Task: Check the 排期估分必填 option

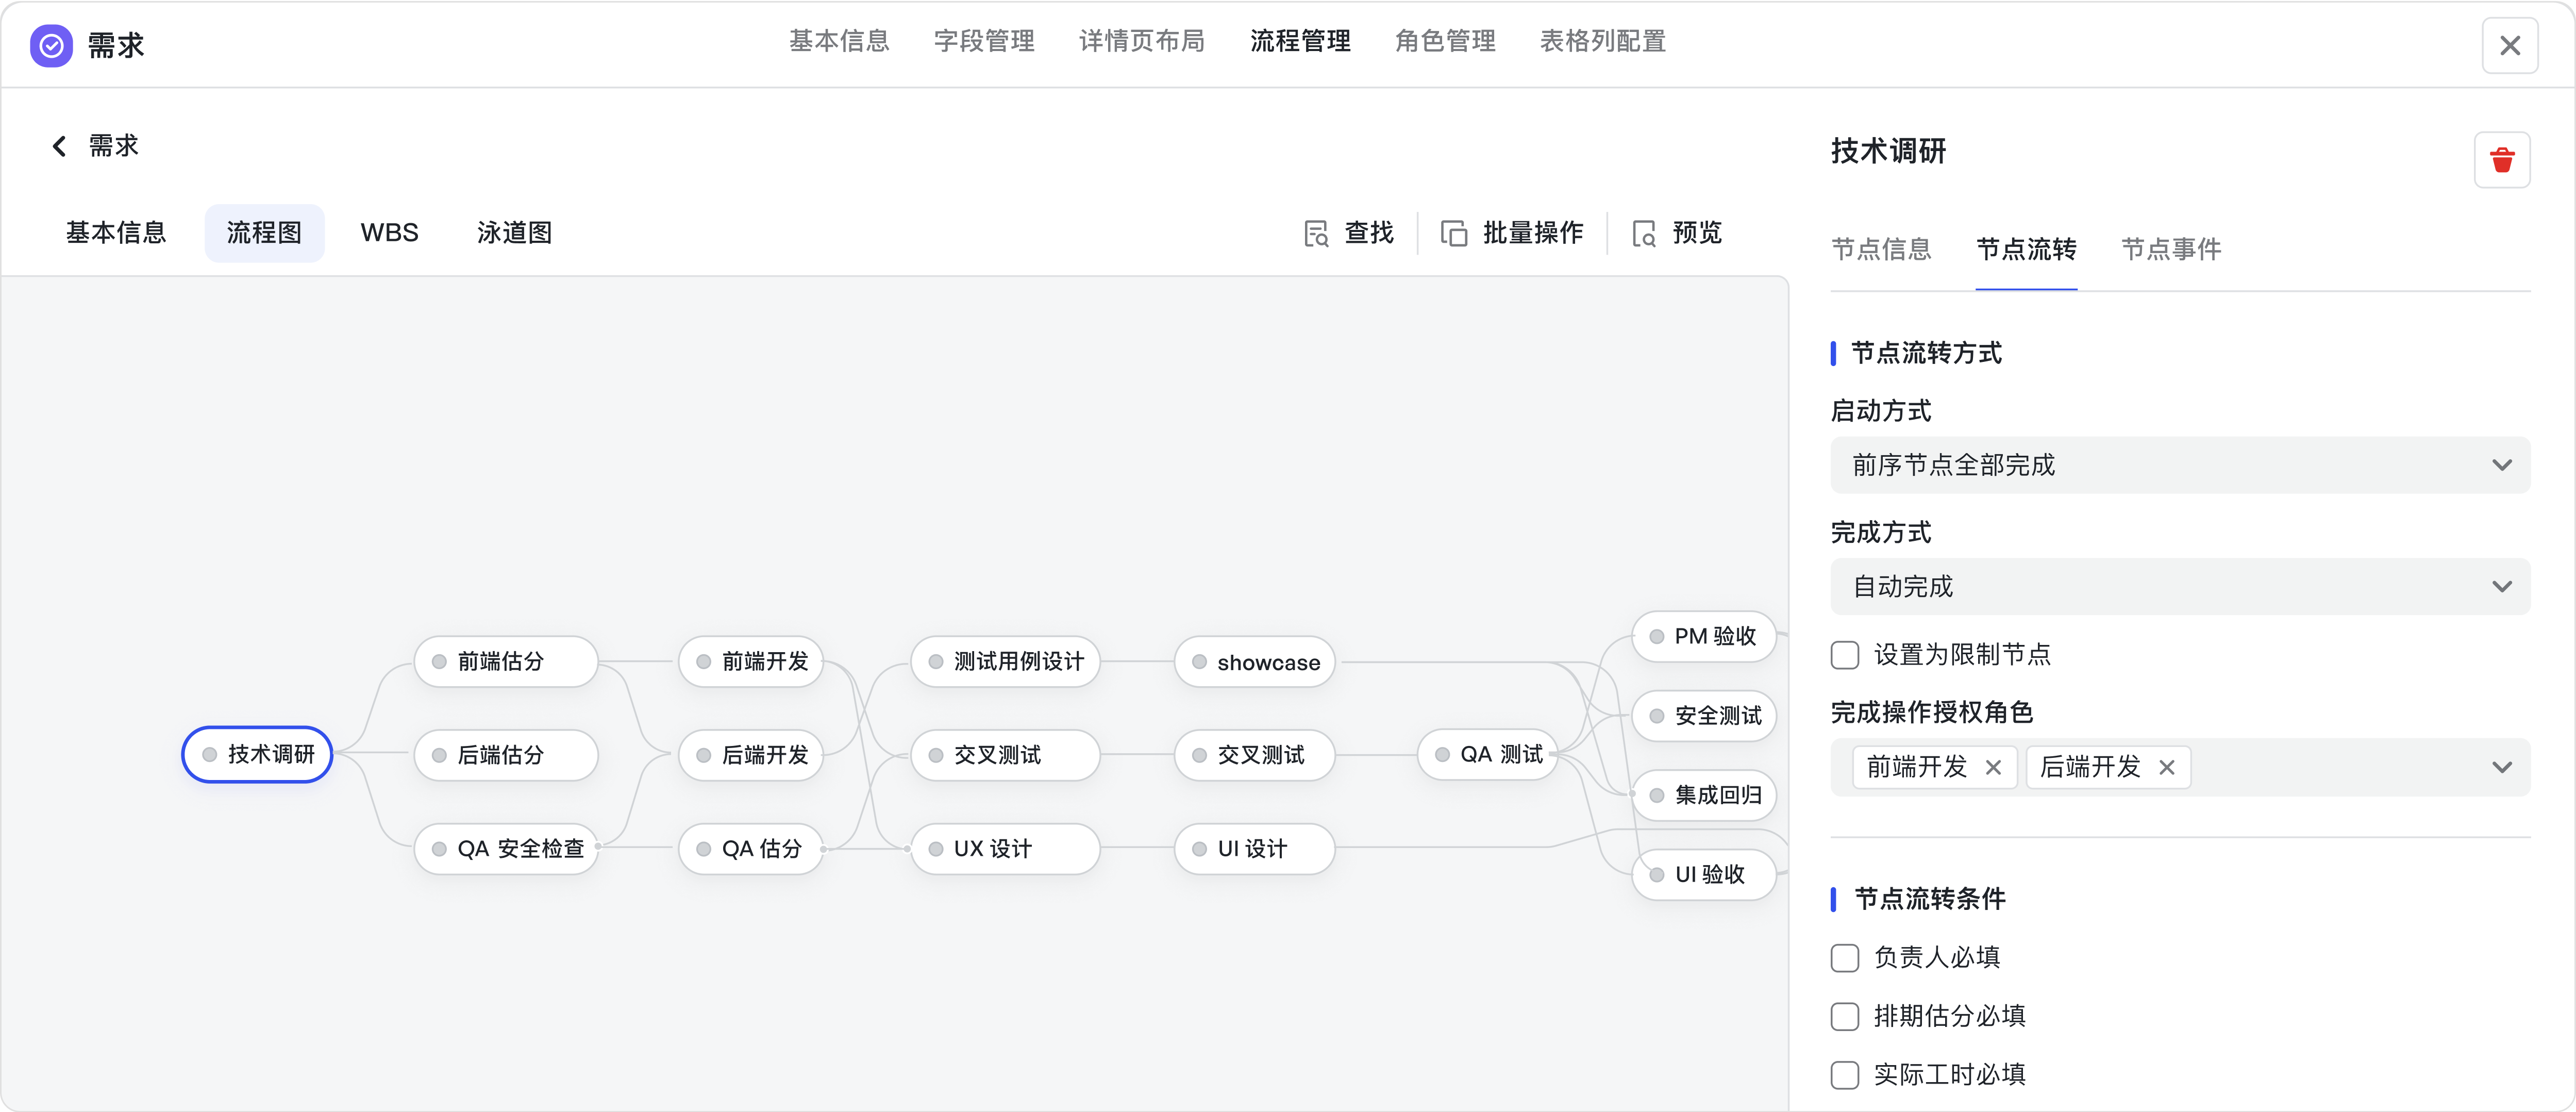Action: (1845, 1016)
